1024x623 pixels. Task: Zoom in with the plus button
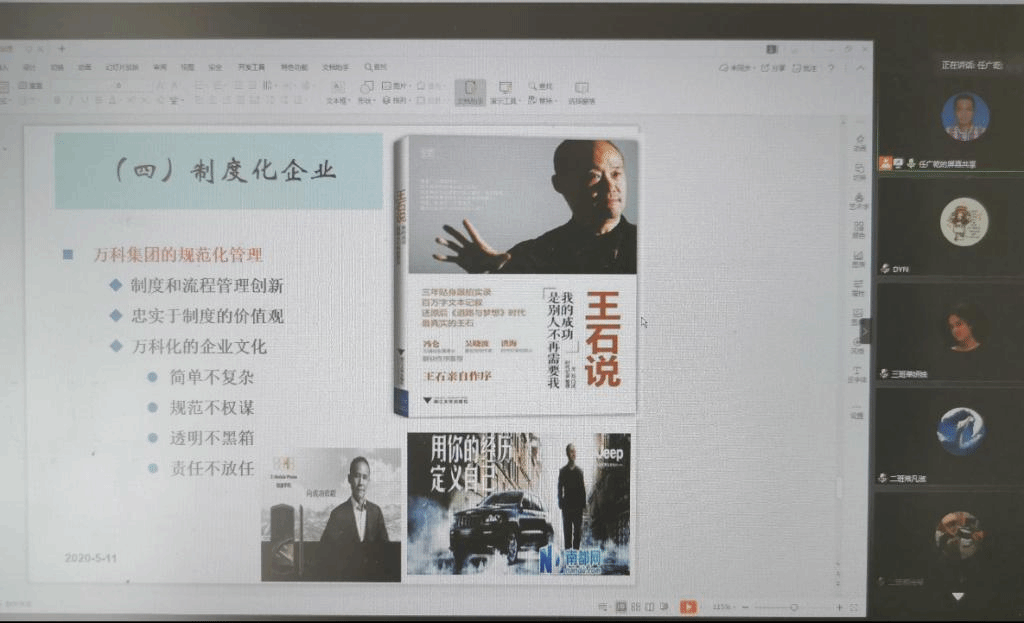tap(839, 607)
